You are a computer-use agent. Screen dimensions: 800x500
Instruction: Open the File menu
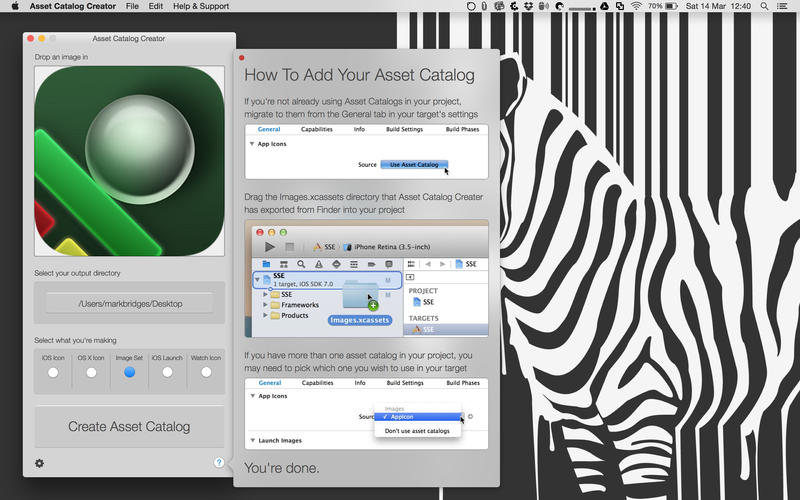[132, 6]
